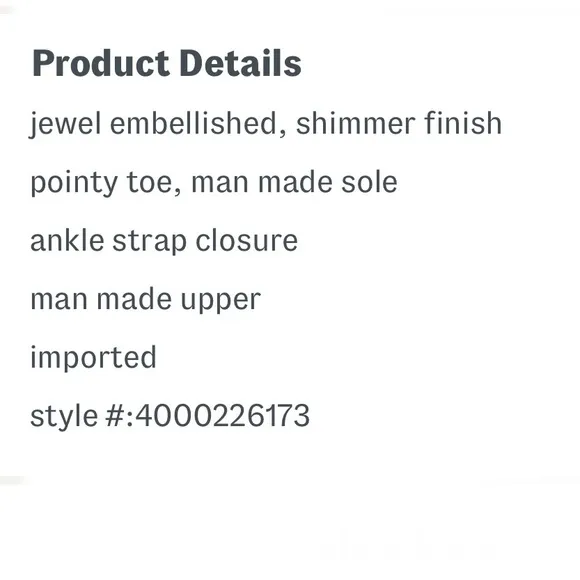Click the imported text line
This screenshot has width=580, height=580.
(x=93, y=358)
